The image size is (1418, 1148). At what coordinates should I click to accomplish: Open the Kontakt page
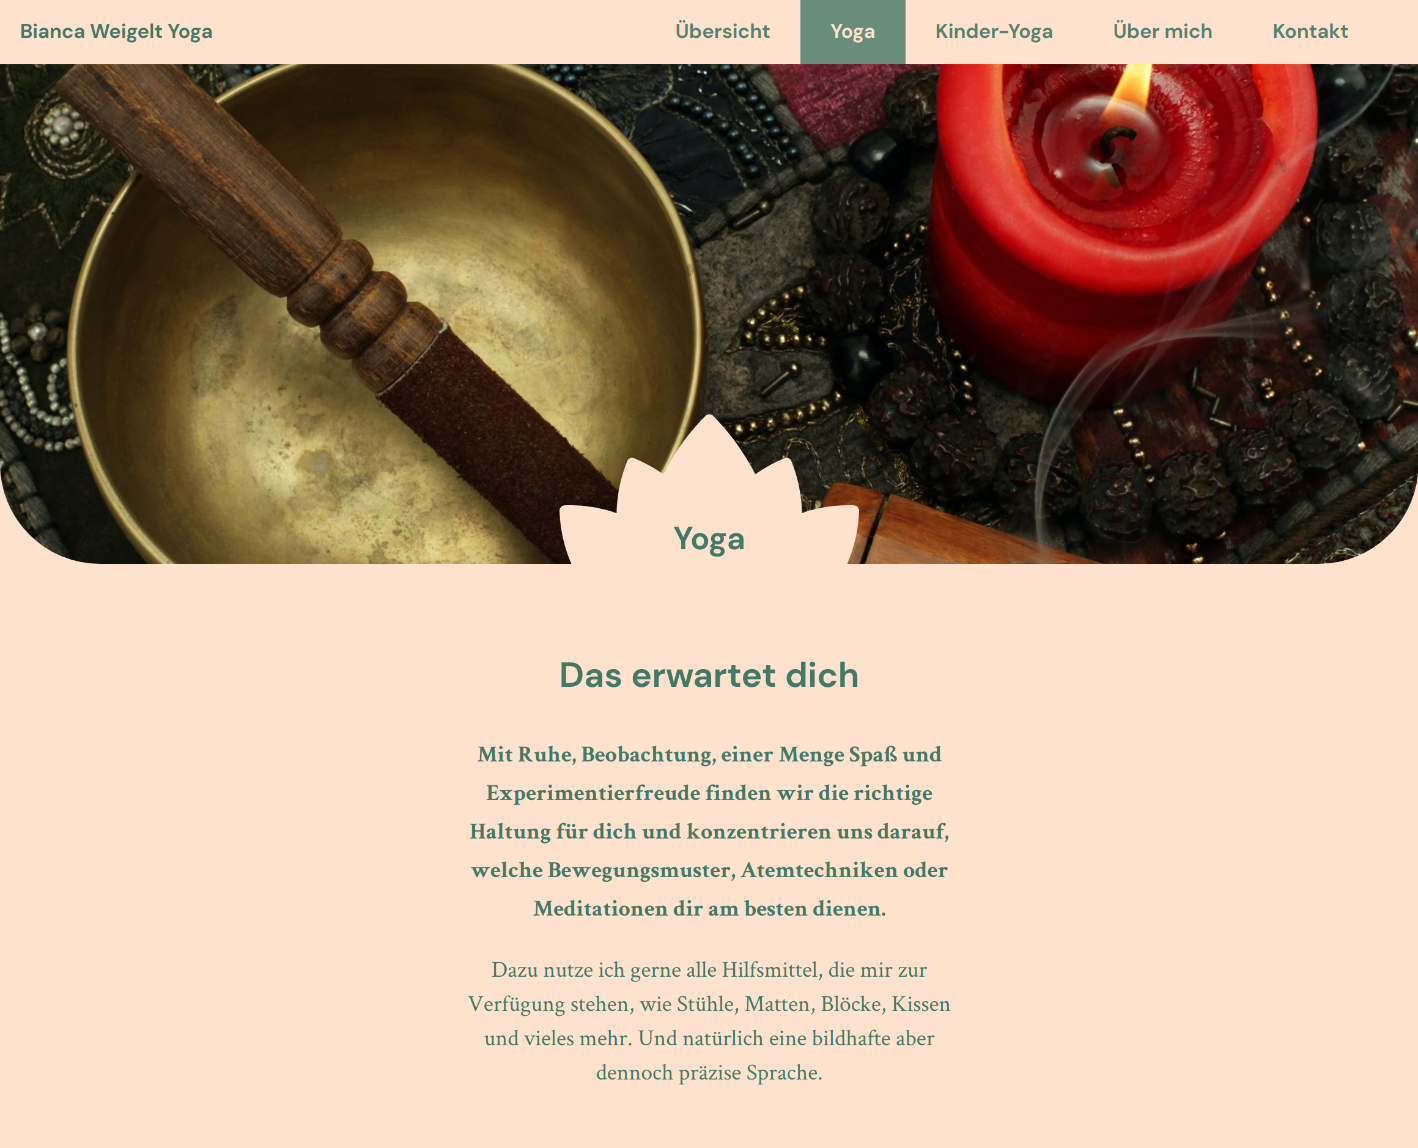(x=1310, y=31)
